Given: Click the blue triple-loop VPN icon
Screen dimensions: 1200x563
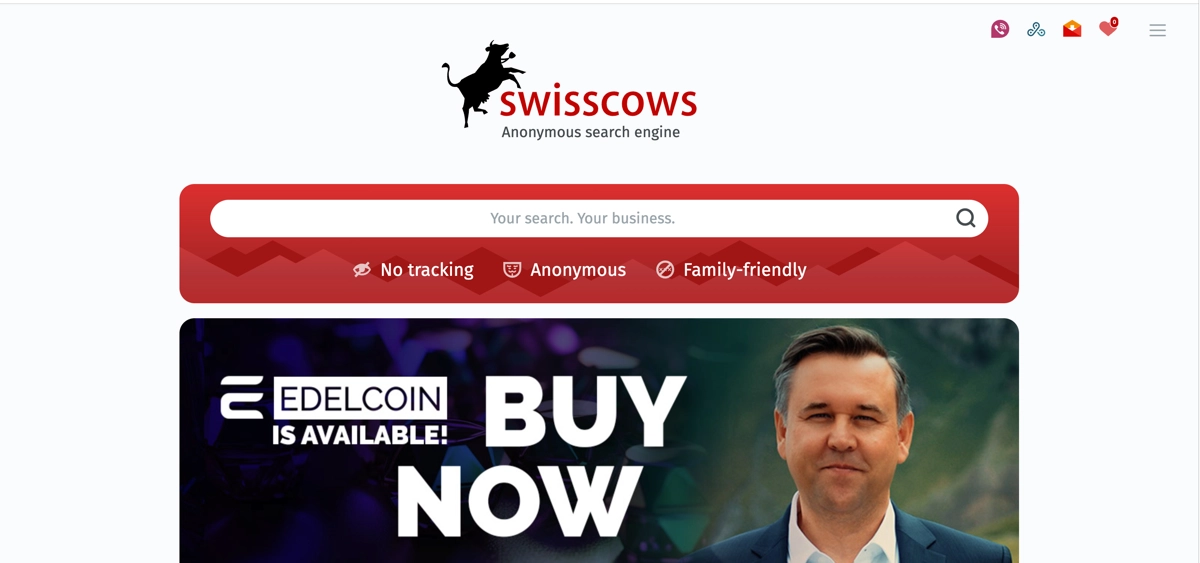Looking at the screenshot, I should click(1036, 29).
